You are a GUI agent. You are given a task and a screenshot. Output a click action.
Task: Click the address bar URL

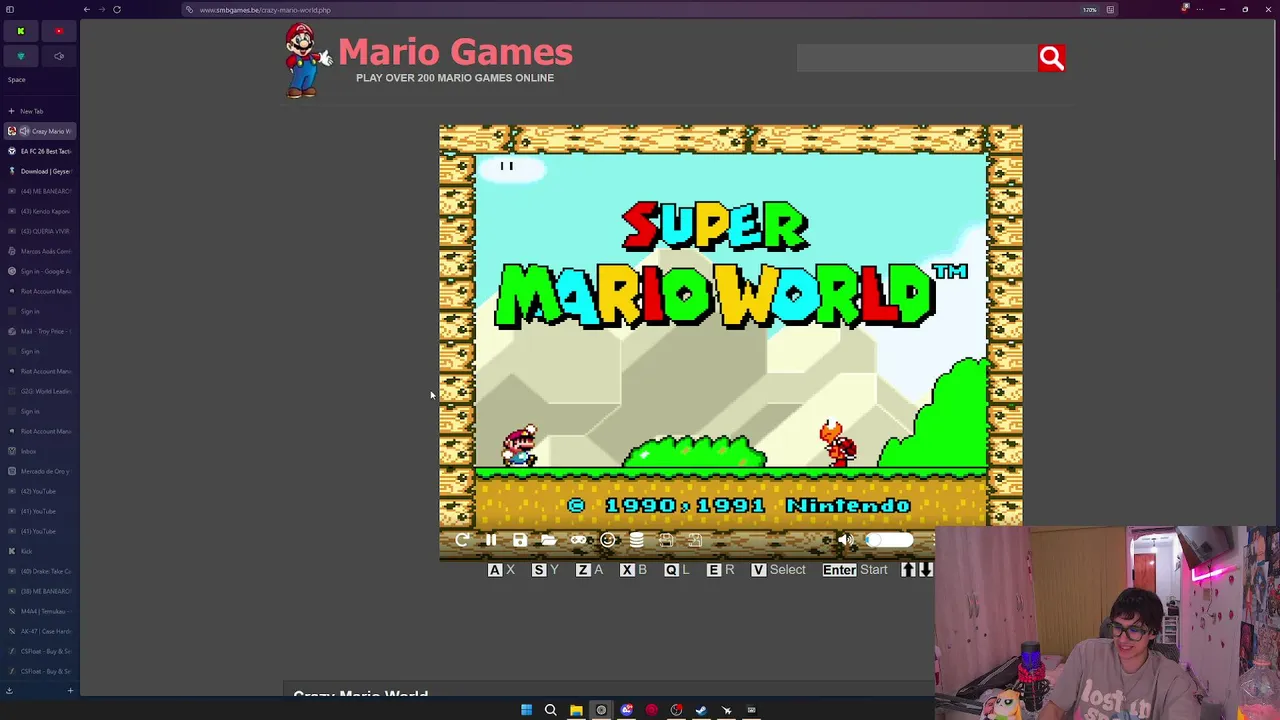click(x=265, y=10)
